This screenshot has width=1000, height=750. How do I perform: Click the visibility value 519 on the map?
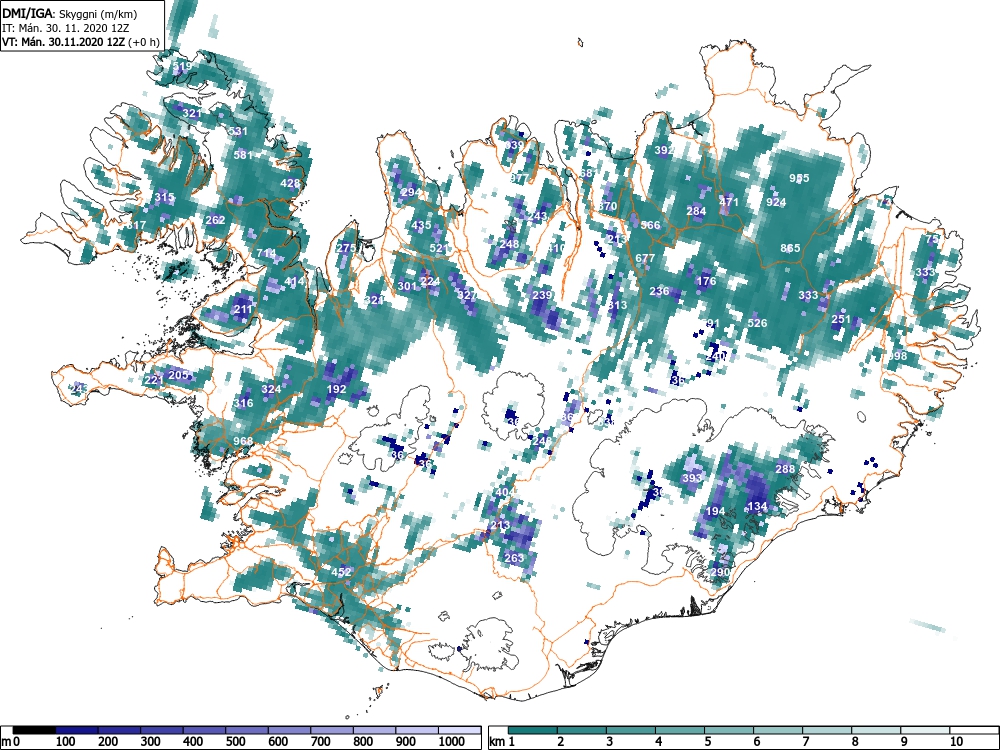(182, 66)
